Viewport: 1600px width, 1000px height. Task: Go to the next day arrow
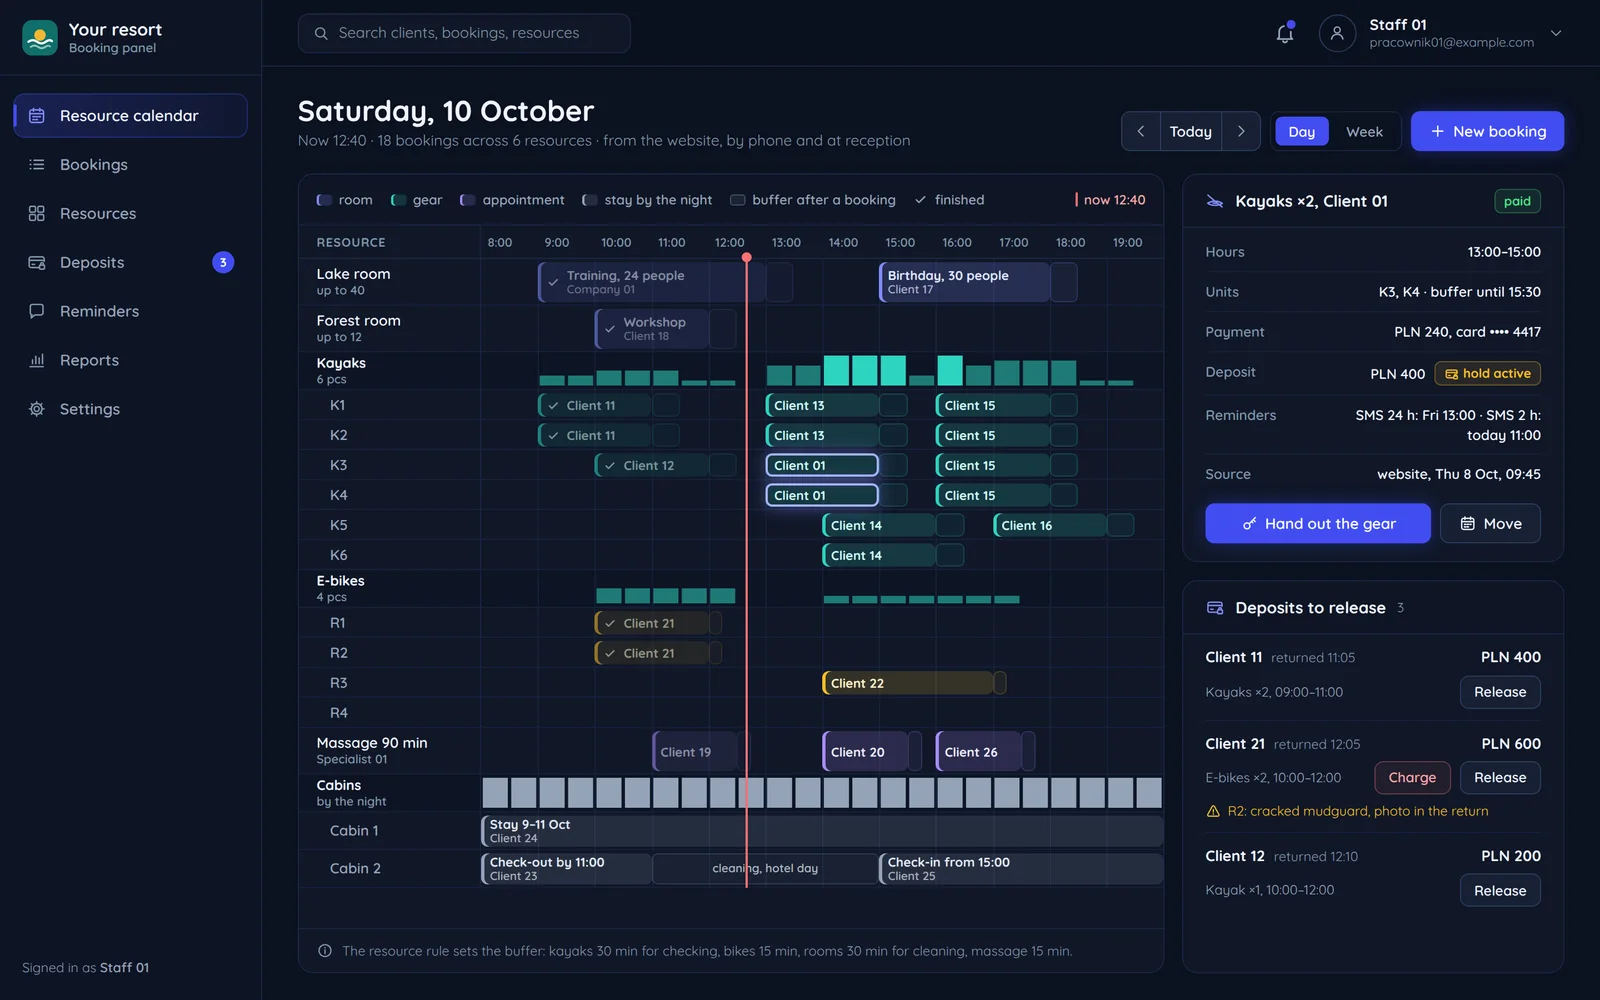[x=1241, y=131]
